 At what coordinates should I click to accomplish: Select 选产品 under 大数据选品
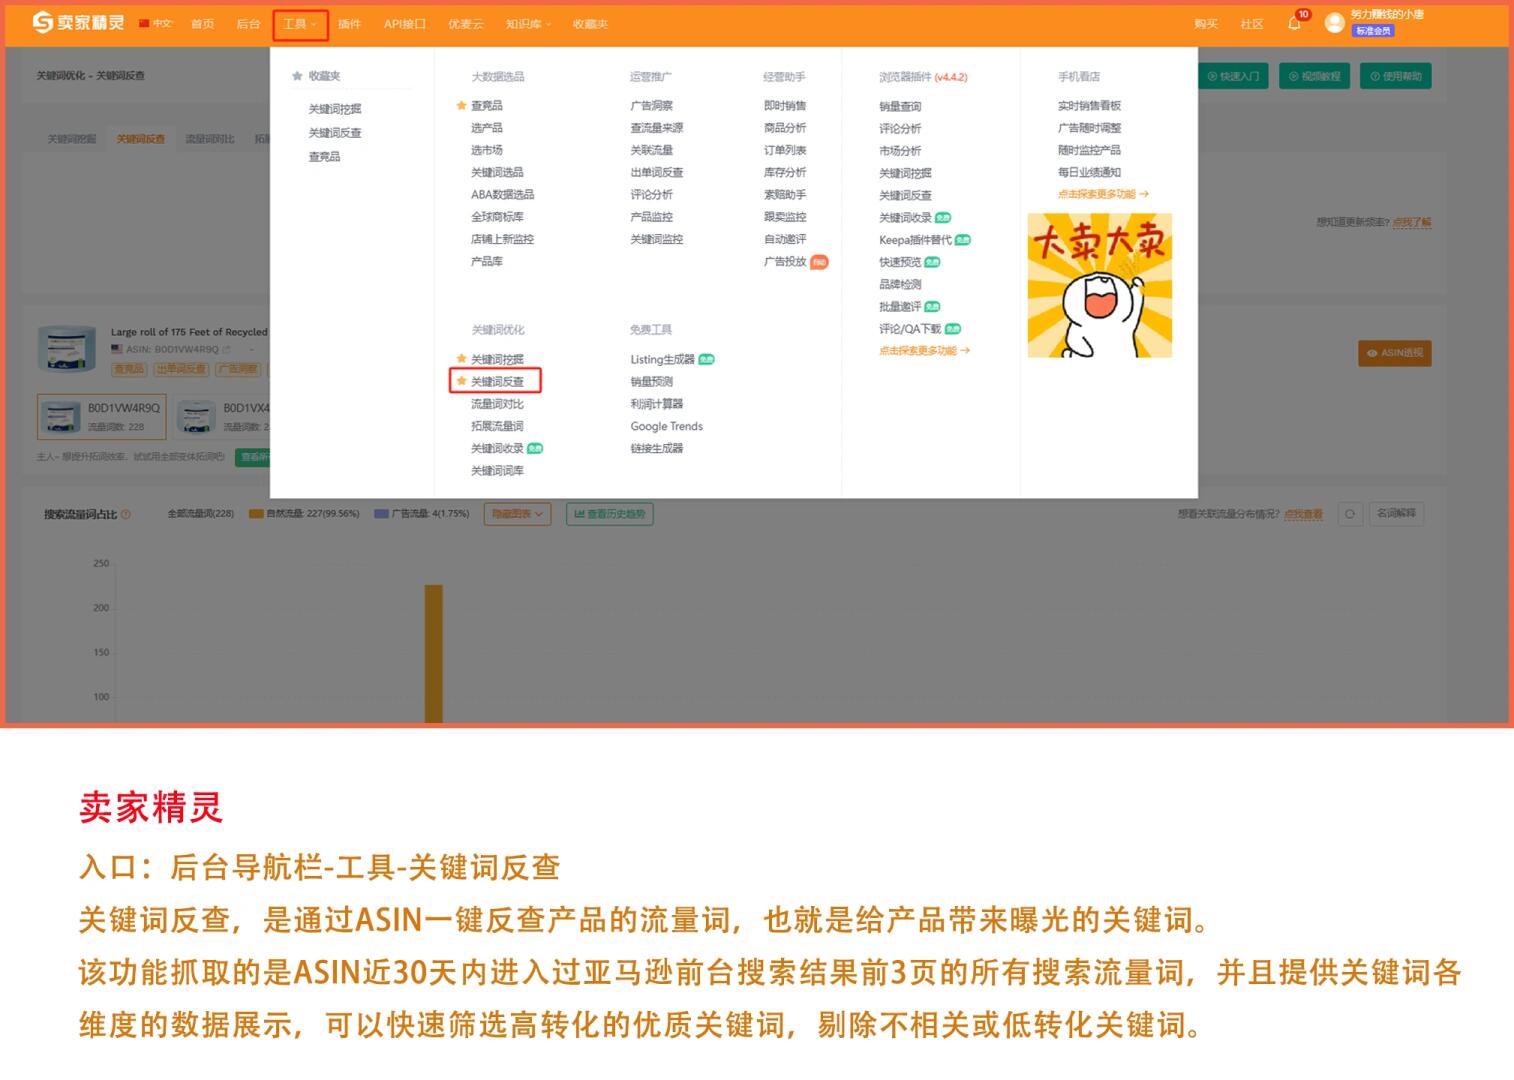[487, 128]
